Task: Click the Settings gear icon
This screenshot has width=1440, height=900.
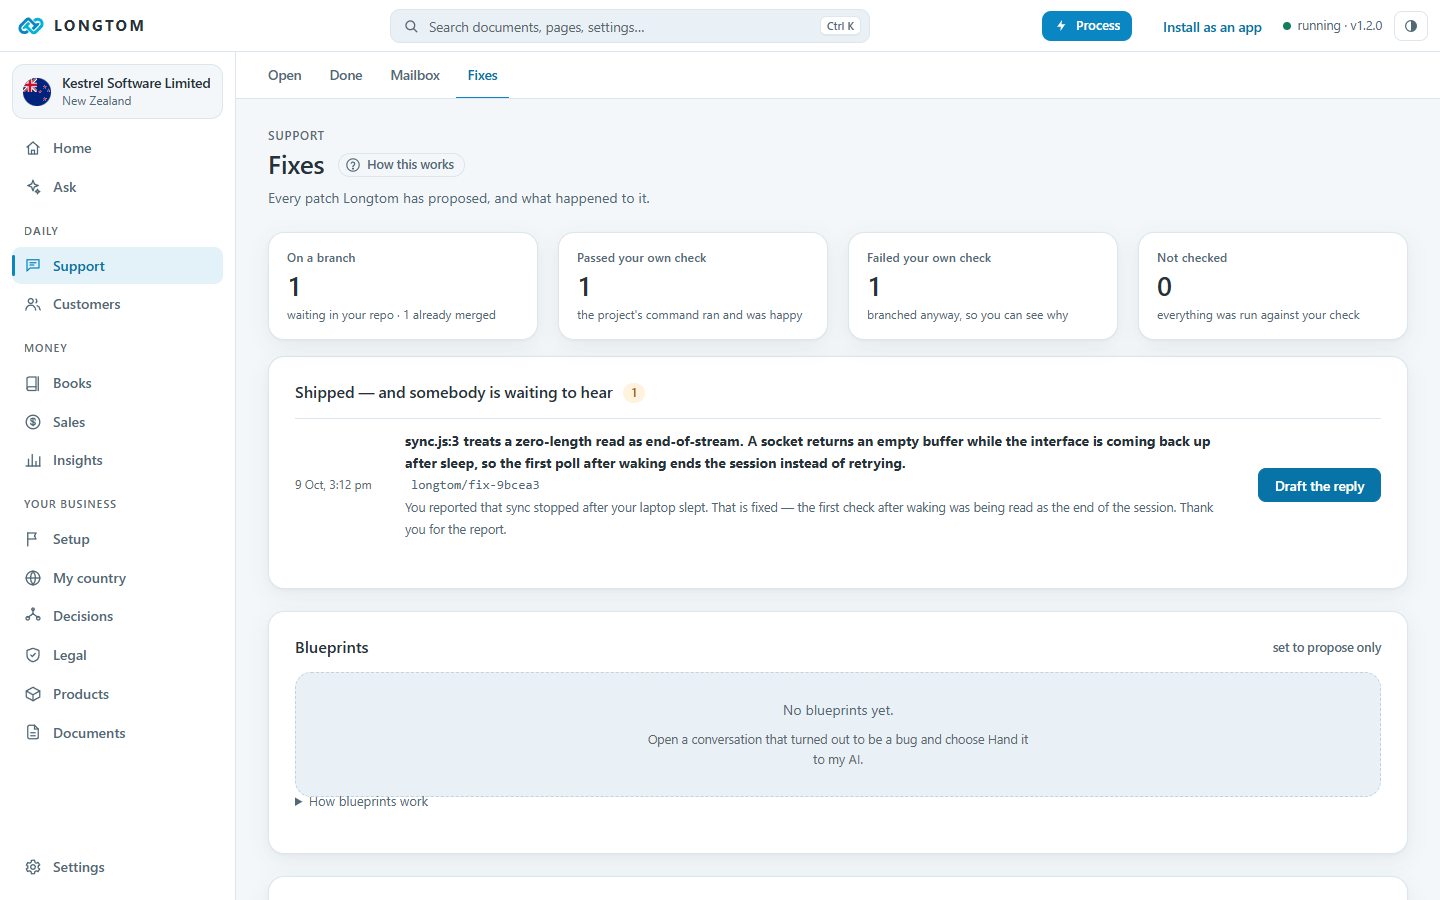Action: click(x=33, y=867)
